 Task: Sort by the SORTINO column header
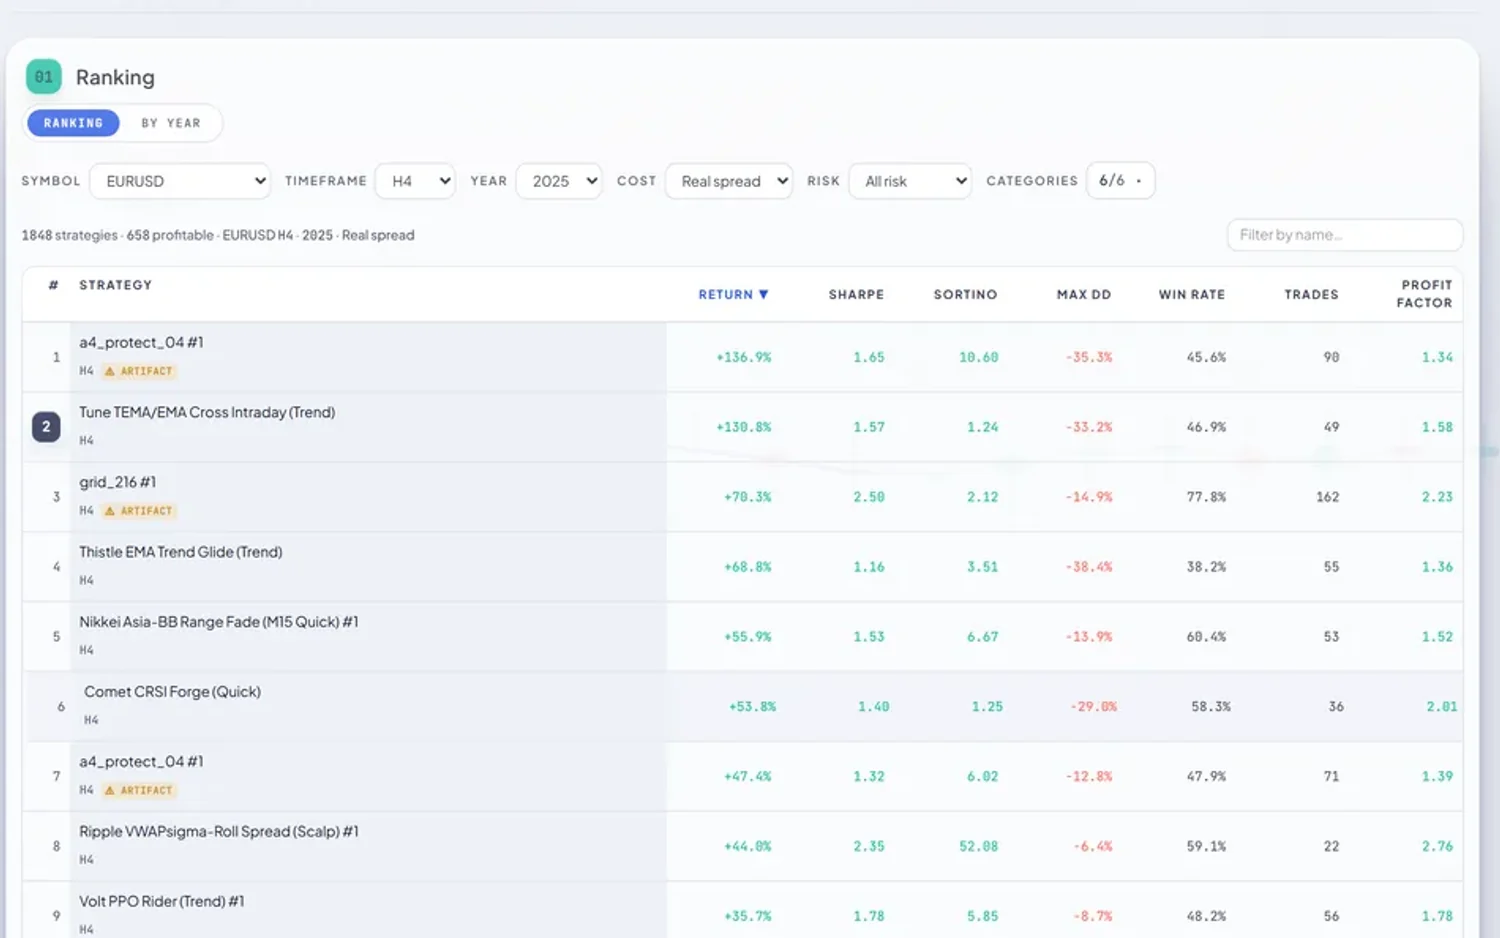coord(965,294)
